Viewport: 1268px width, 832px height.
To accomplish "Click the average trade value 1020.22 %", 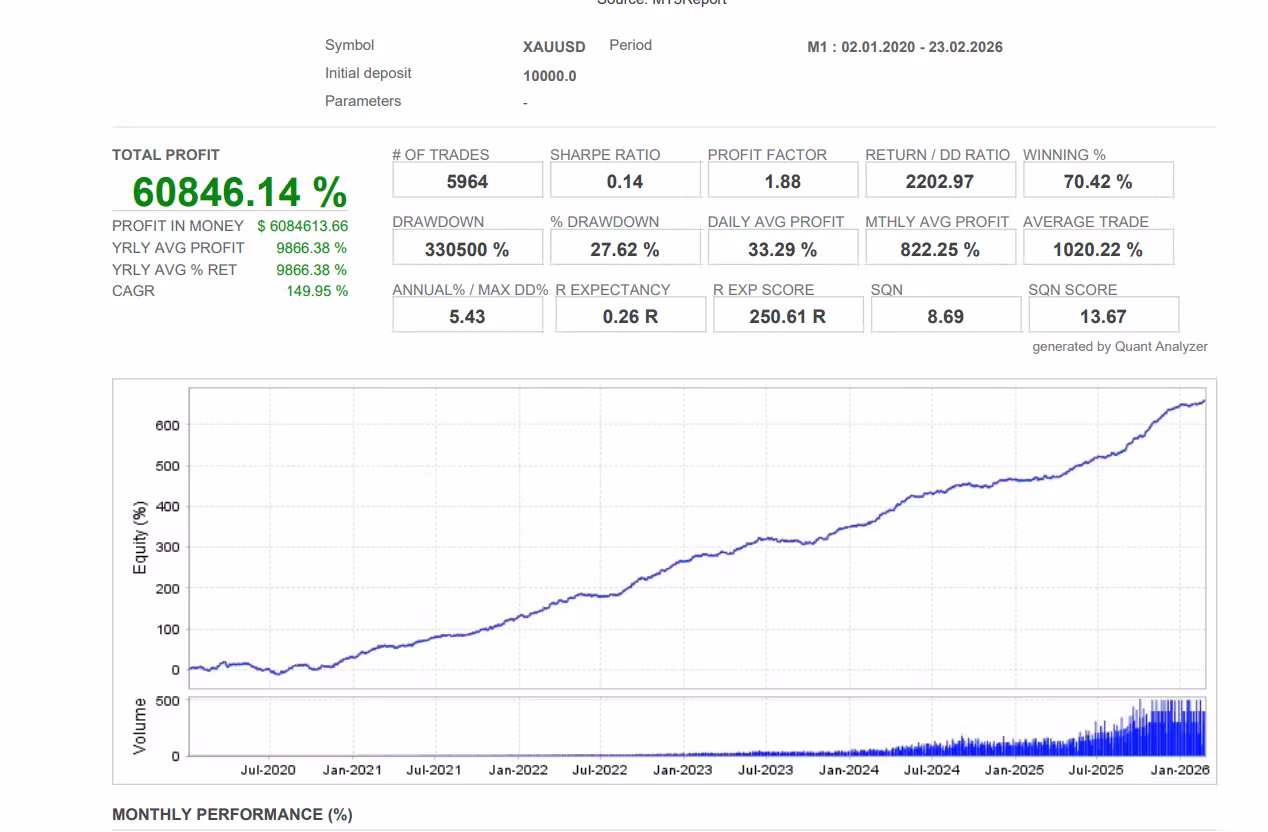I will [1098, 249].
